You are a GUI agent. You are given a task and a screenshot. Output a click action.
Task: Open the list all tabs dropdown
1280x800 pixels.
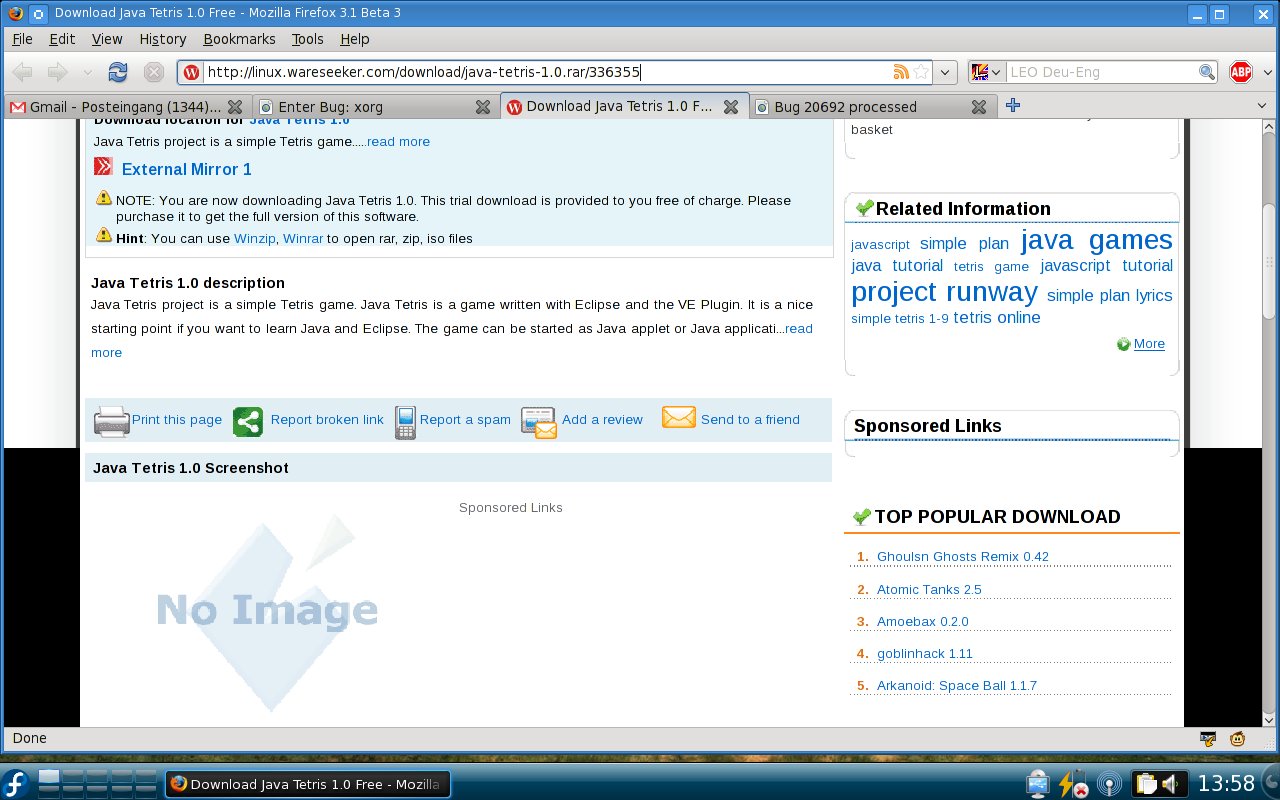coord(1261,106)
